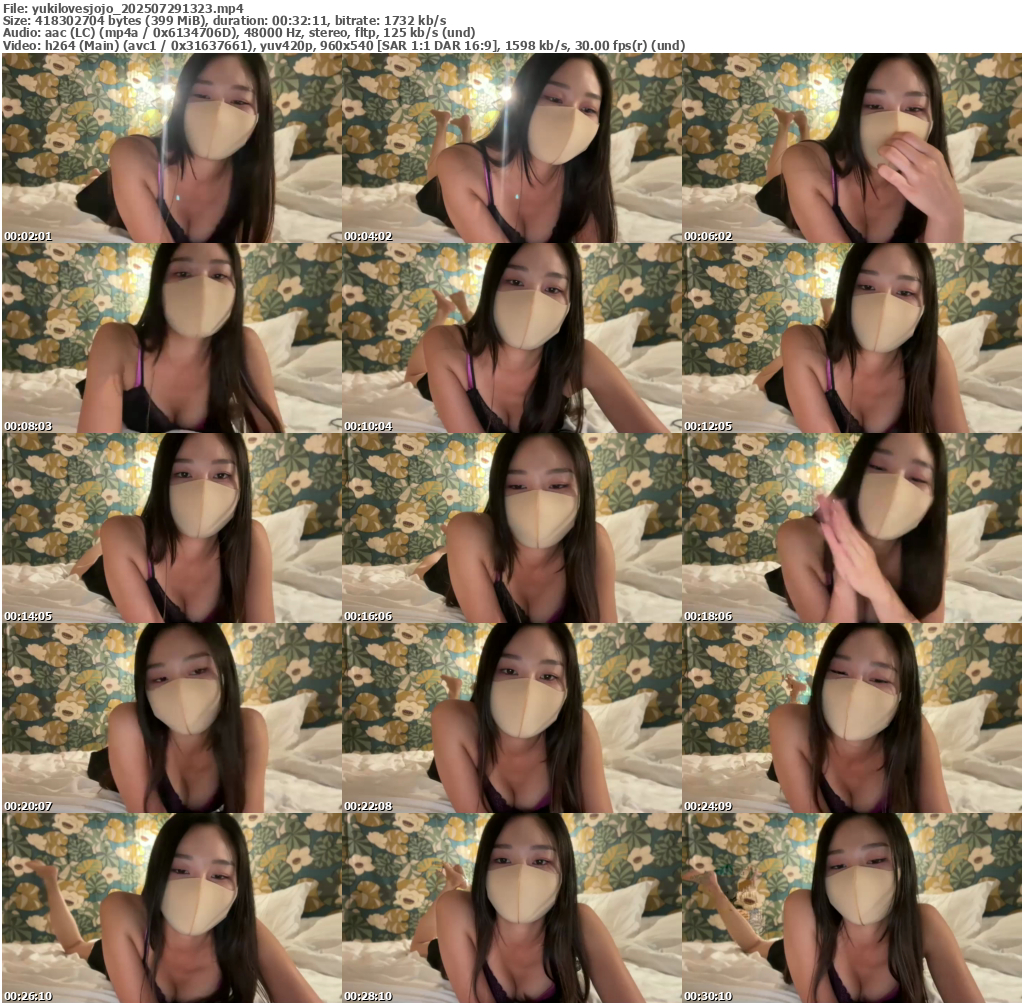Click the last thumbnail stamped 00:30:10
Screen dimensions: 1024x1003
tap(851, 908)
